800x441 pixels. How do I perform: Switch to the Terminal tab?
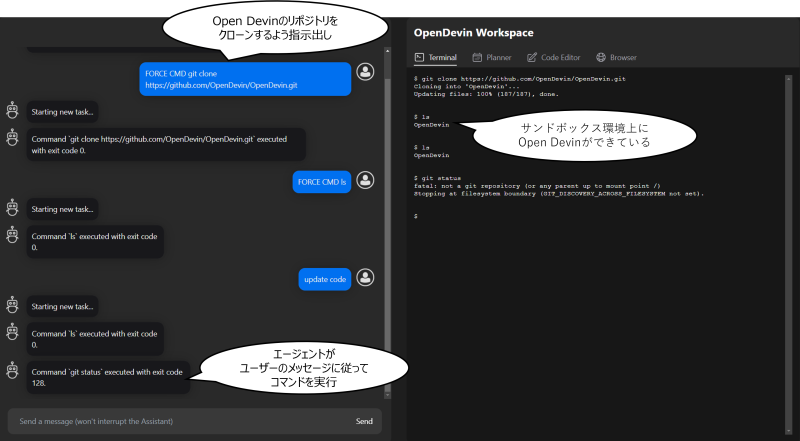click(435, 57)
